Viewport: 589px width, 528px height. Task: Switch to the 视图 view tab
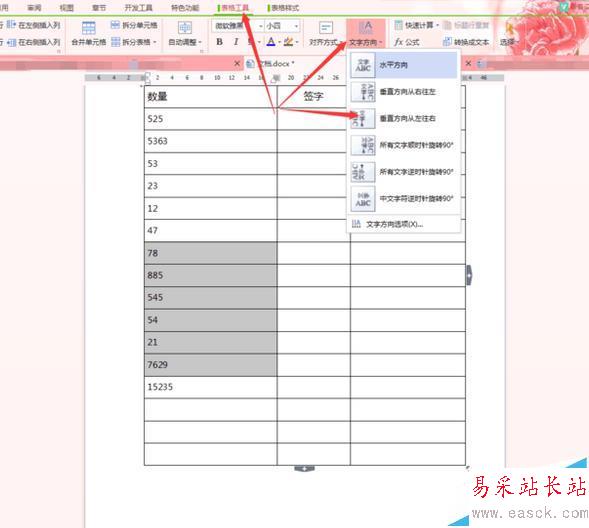pos(66,8)
